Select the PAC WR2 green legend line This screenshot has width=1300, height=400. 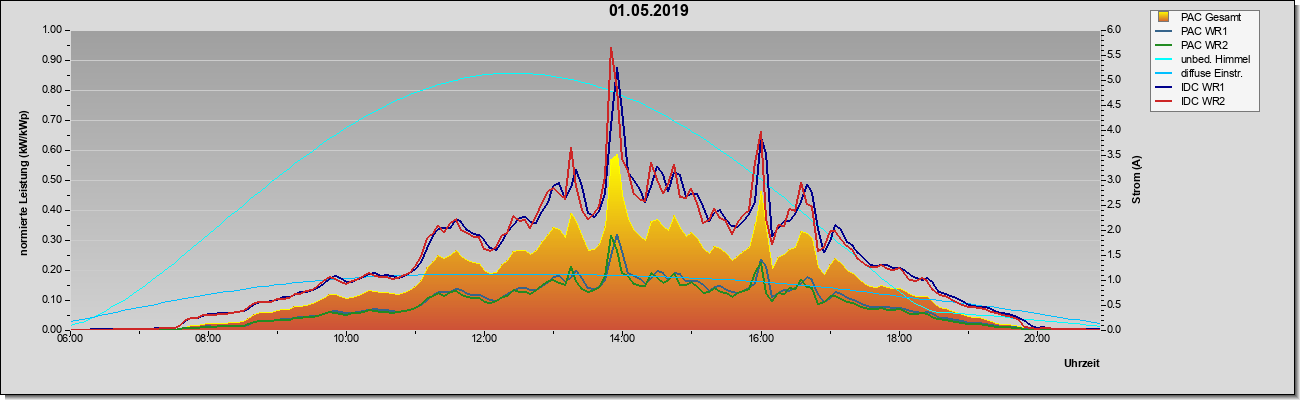[x=1164, y=45]
